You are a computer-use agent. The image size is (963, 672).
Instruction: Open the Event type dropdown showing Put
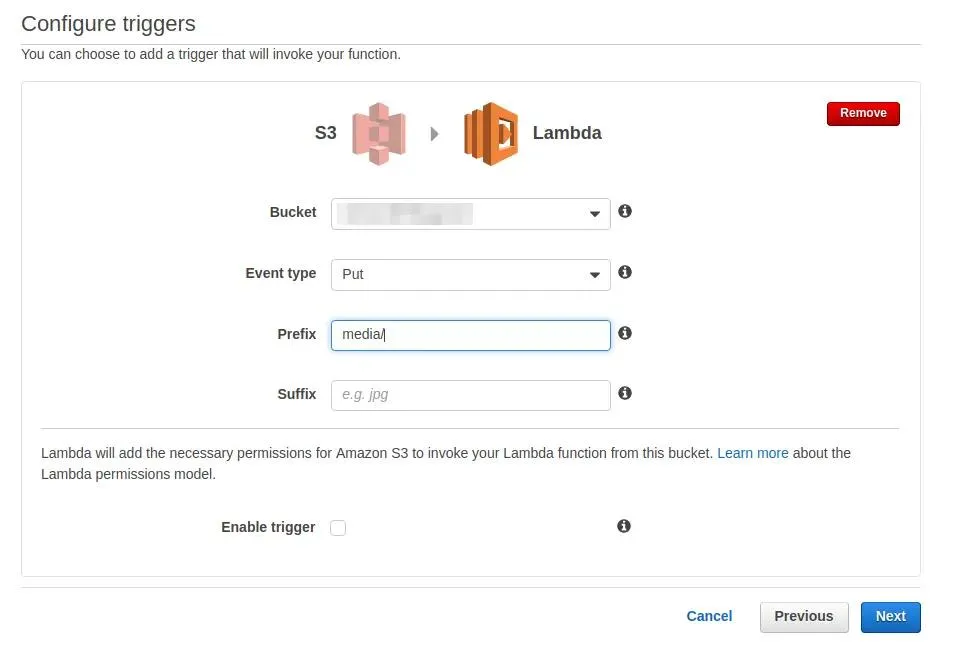pyautogui.click(x=470, y=273)
